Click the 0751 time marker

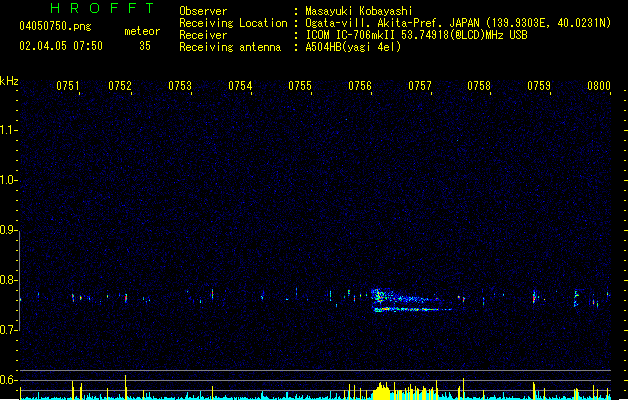pyautogui.click(x=68, y=86)
